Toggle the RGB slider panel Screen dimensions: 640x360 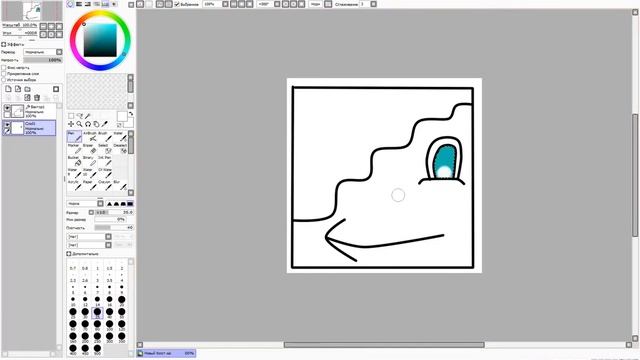79,4
